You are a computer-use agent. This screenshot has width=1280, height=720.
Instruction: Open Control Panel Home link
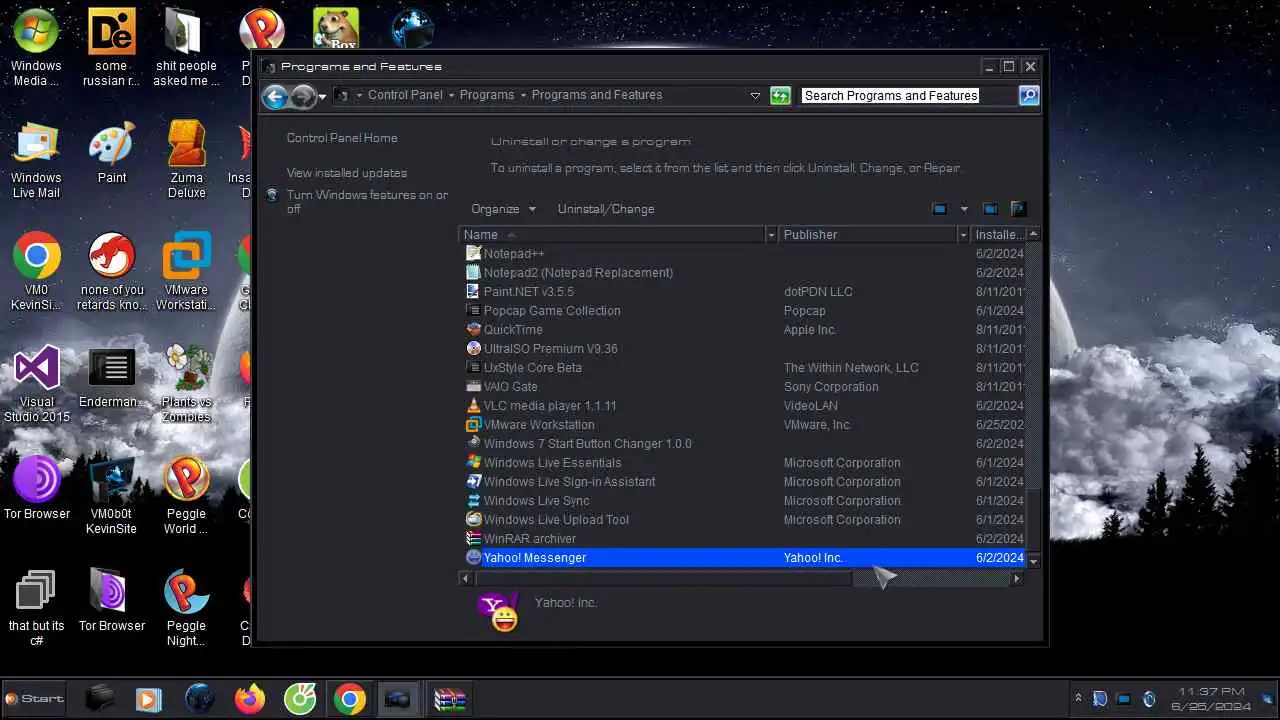click(x=342, y=138)
